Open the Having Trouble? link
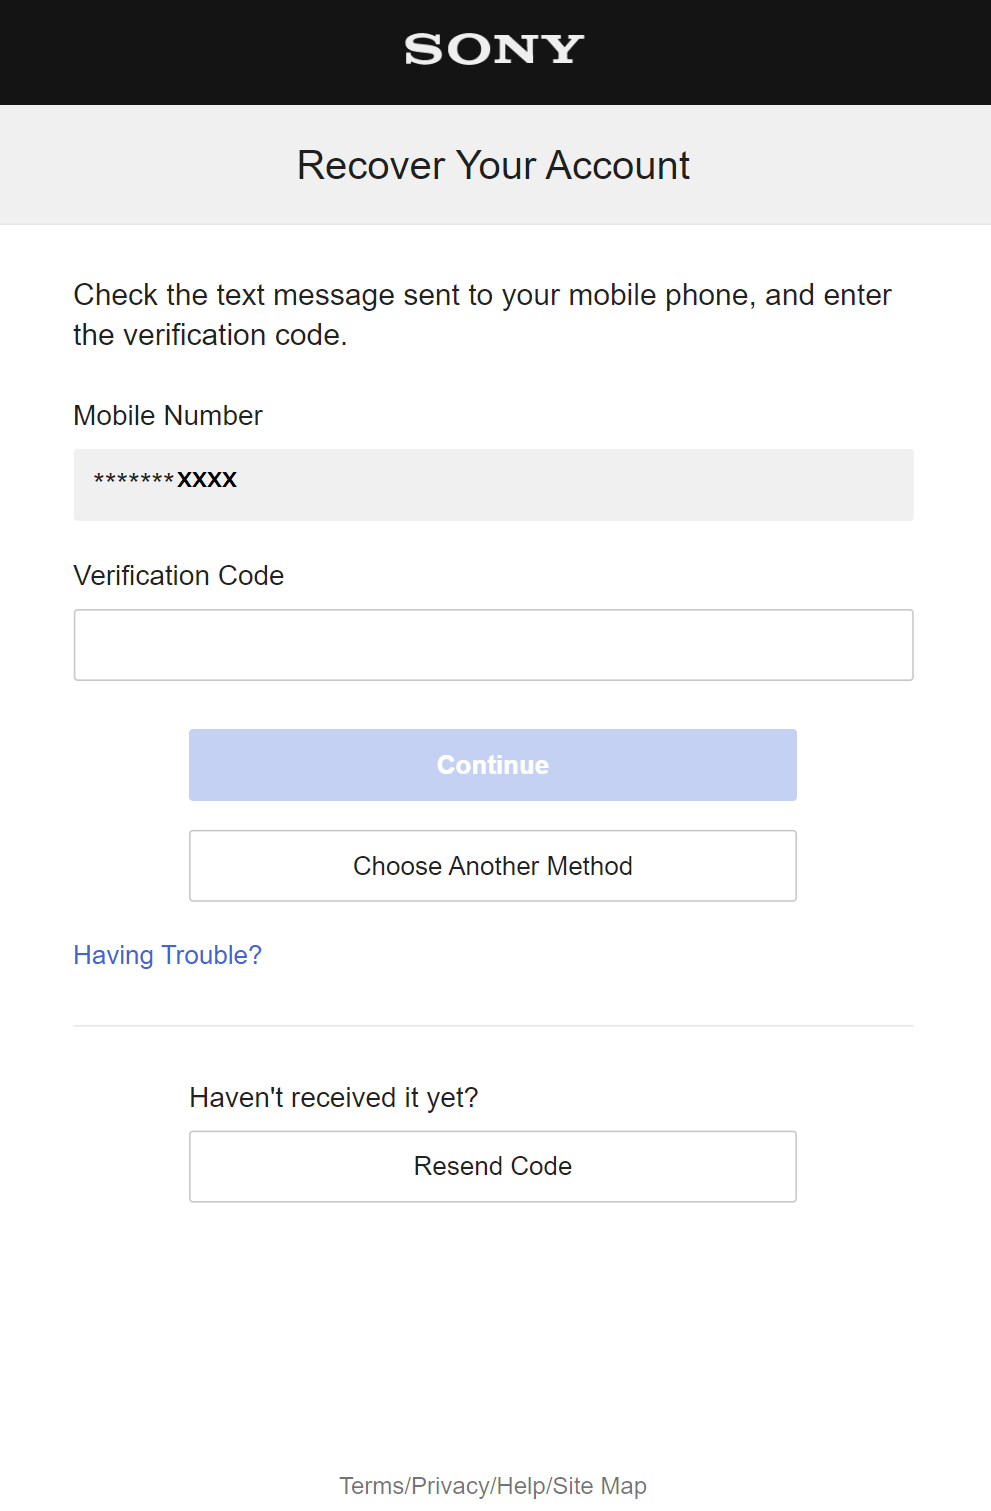Screen dimensions: 991x1511 (x=167, y=955)
